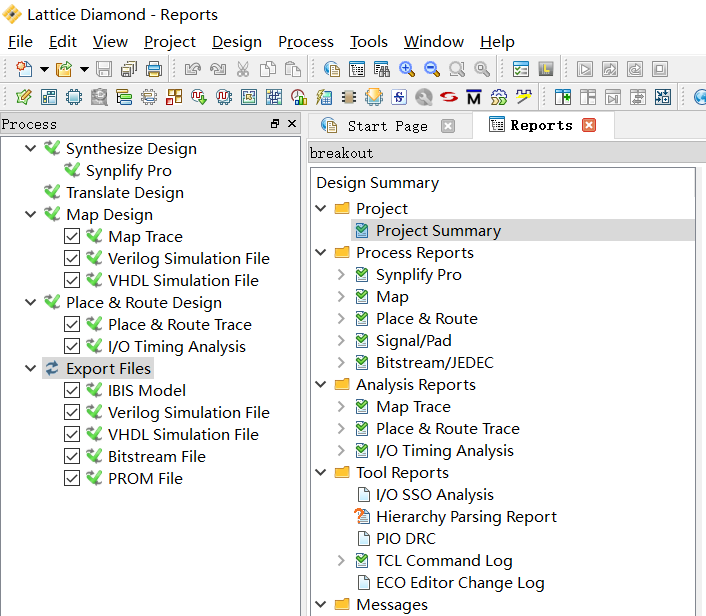Click the Save All toolbar icon
Image resolution: width=706 pixels, height=616 pixels.
129,69
